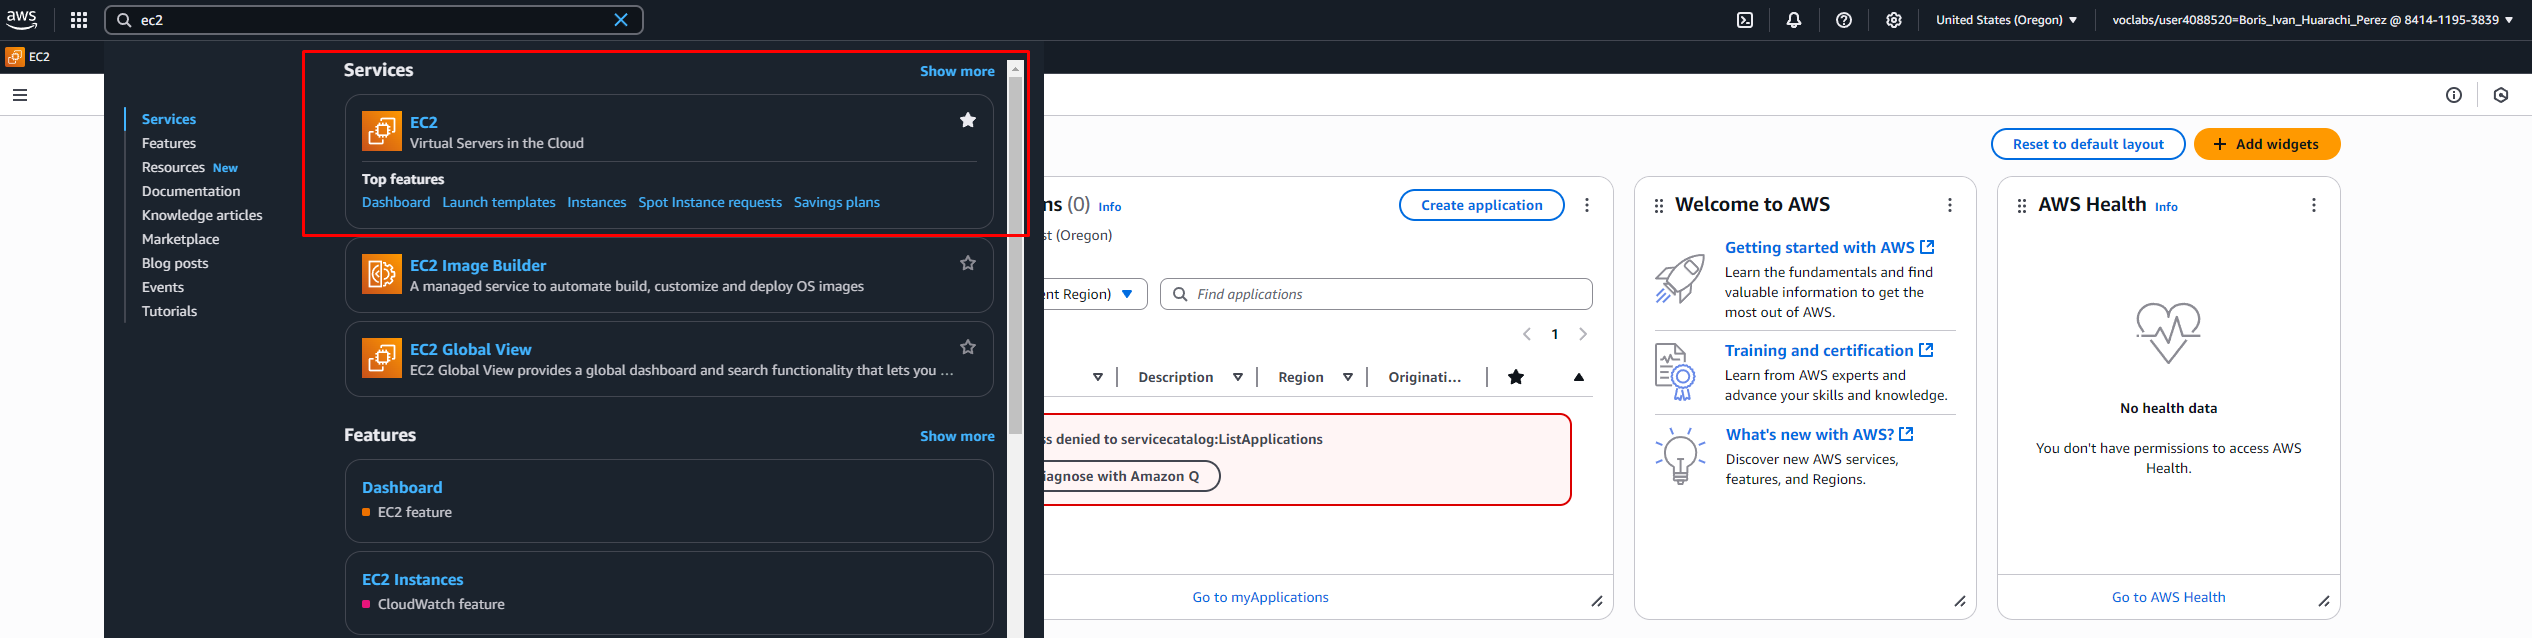Go to previous applications page
2532x638 pixels.
coord(1527,334)
